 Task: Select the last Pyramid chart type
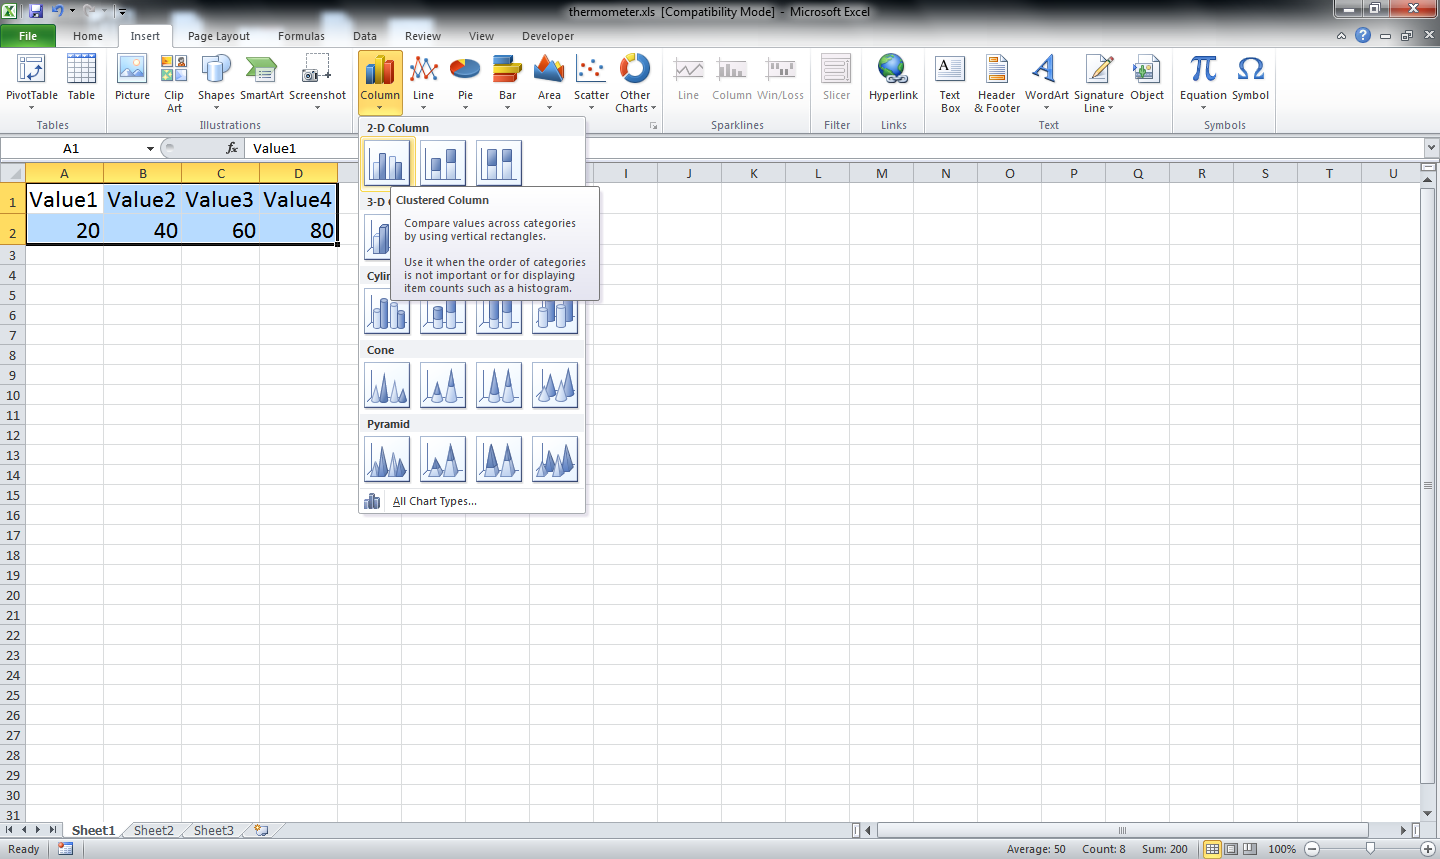coord(555,459)
